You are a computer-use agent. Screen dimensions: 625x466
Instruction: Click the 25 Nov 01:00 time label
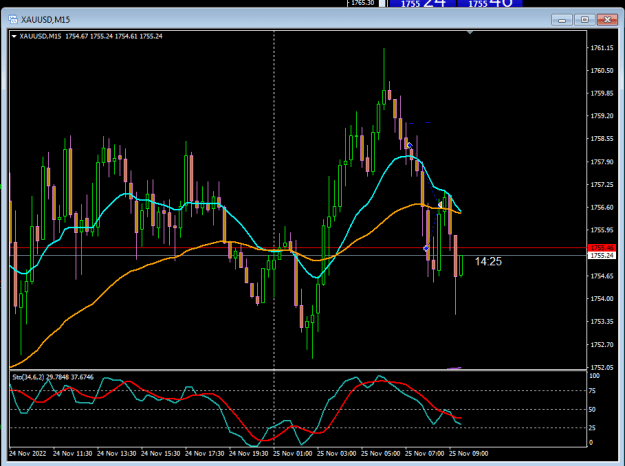click(293, 454)
